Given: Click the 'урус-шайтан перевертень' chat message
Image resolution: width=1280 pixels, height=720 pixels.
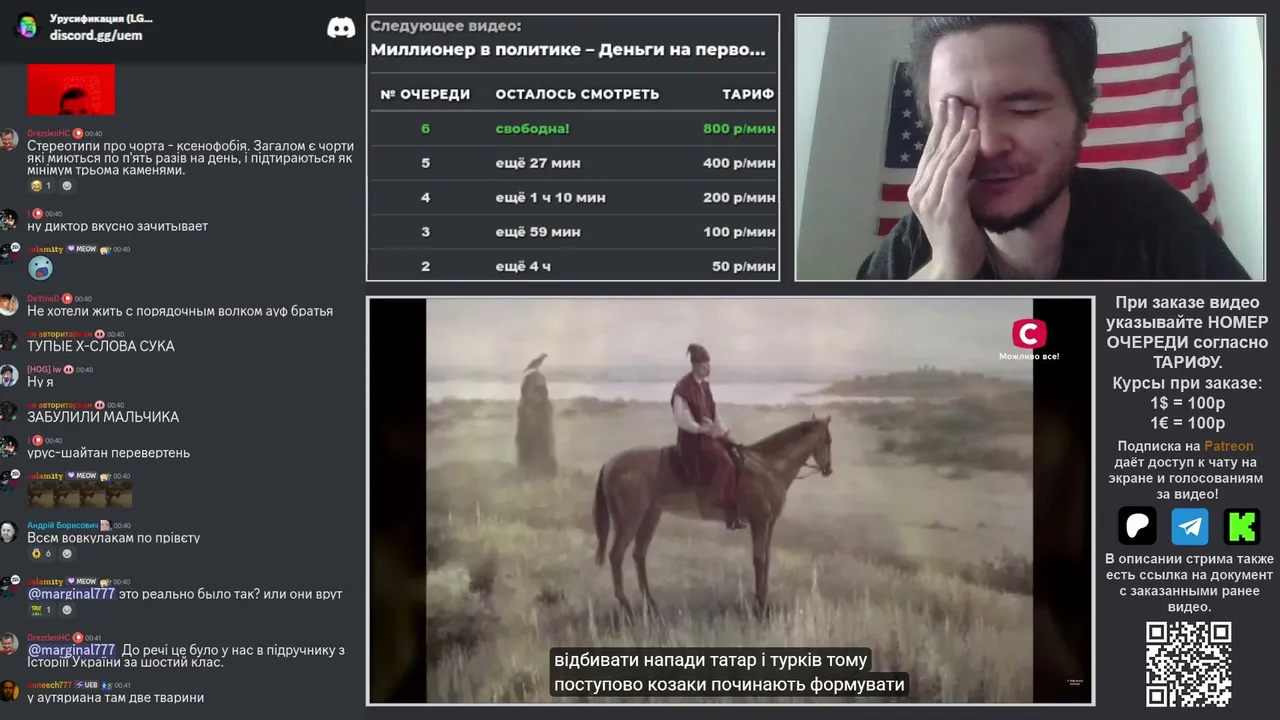Looking at the screenshot, I should (108, 453).
